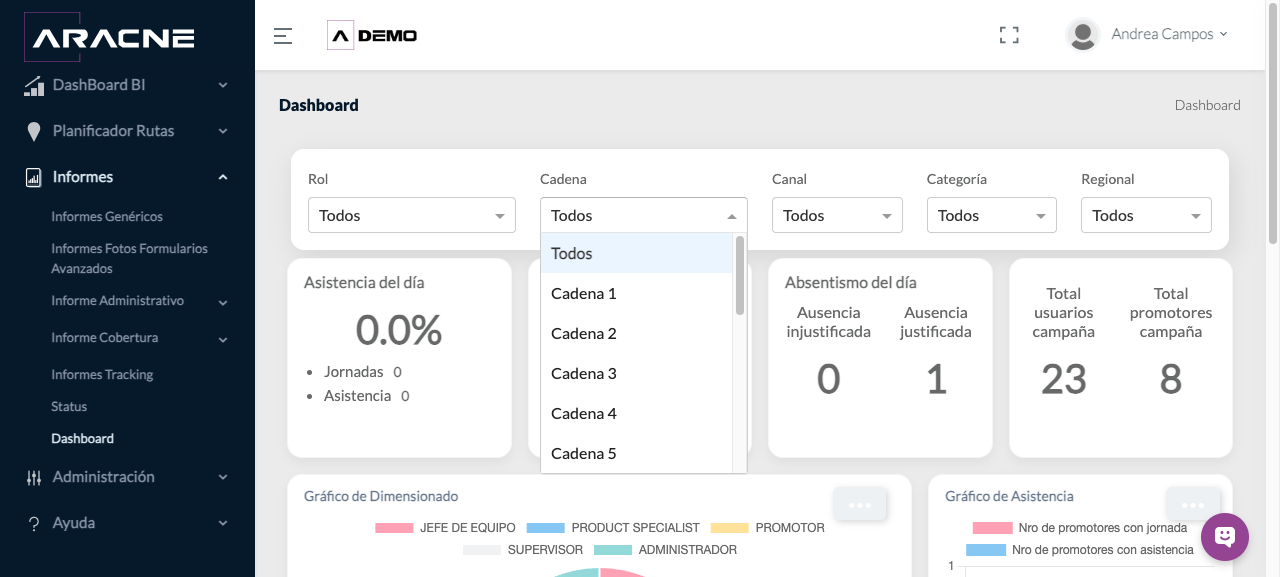1280x577 pixels.
Task: Open Status page in sidebar
Action: click(x=69, y=407)
